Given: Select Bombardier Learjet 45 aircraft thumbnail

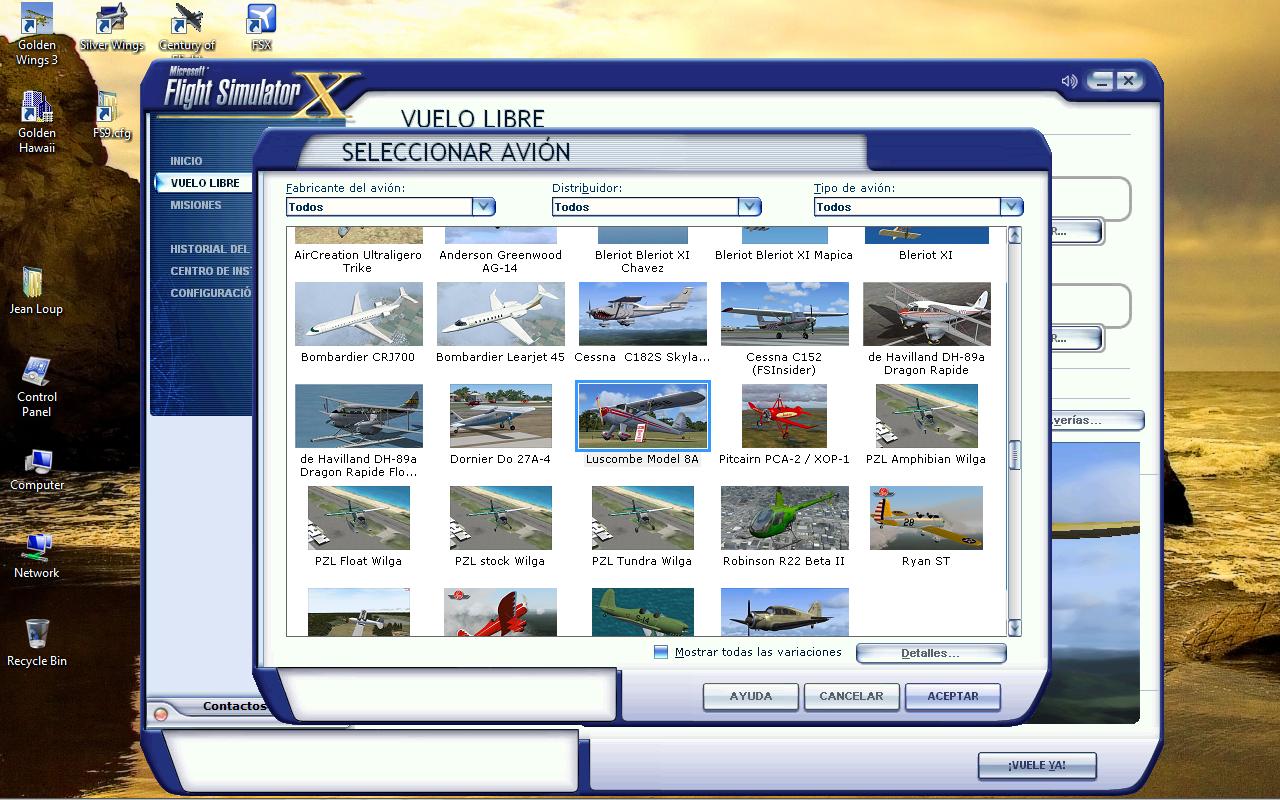Looking at the screenshot, I should [x=500, y=314].
